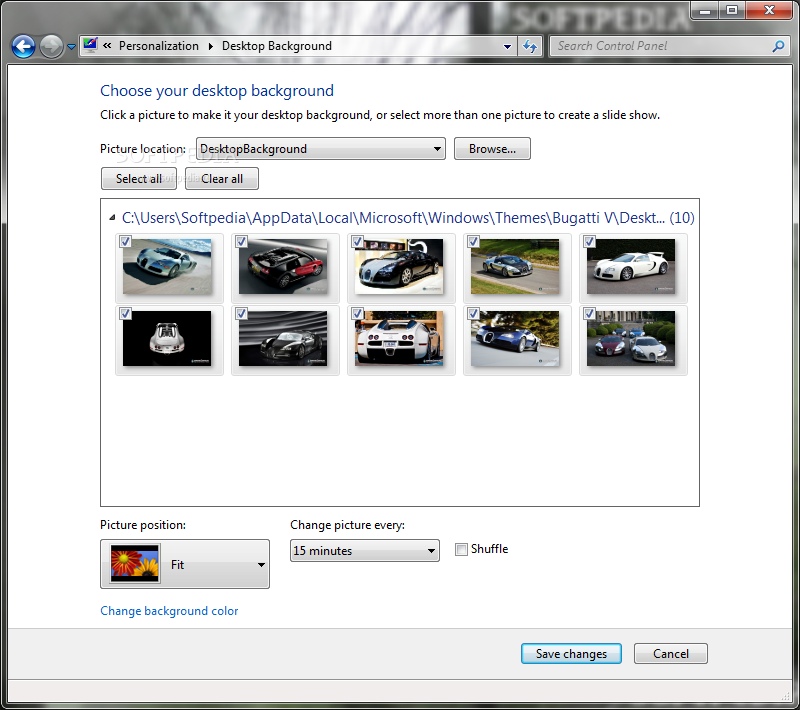Select the showroom black Bugatti thumbnail
800x710 pixels.
(x=399, y=266)
